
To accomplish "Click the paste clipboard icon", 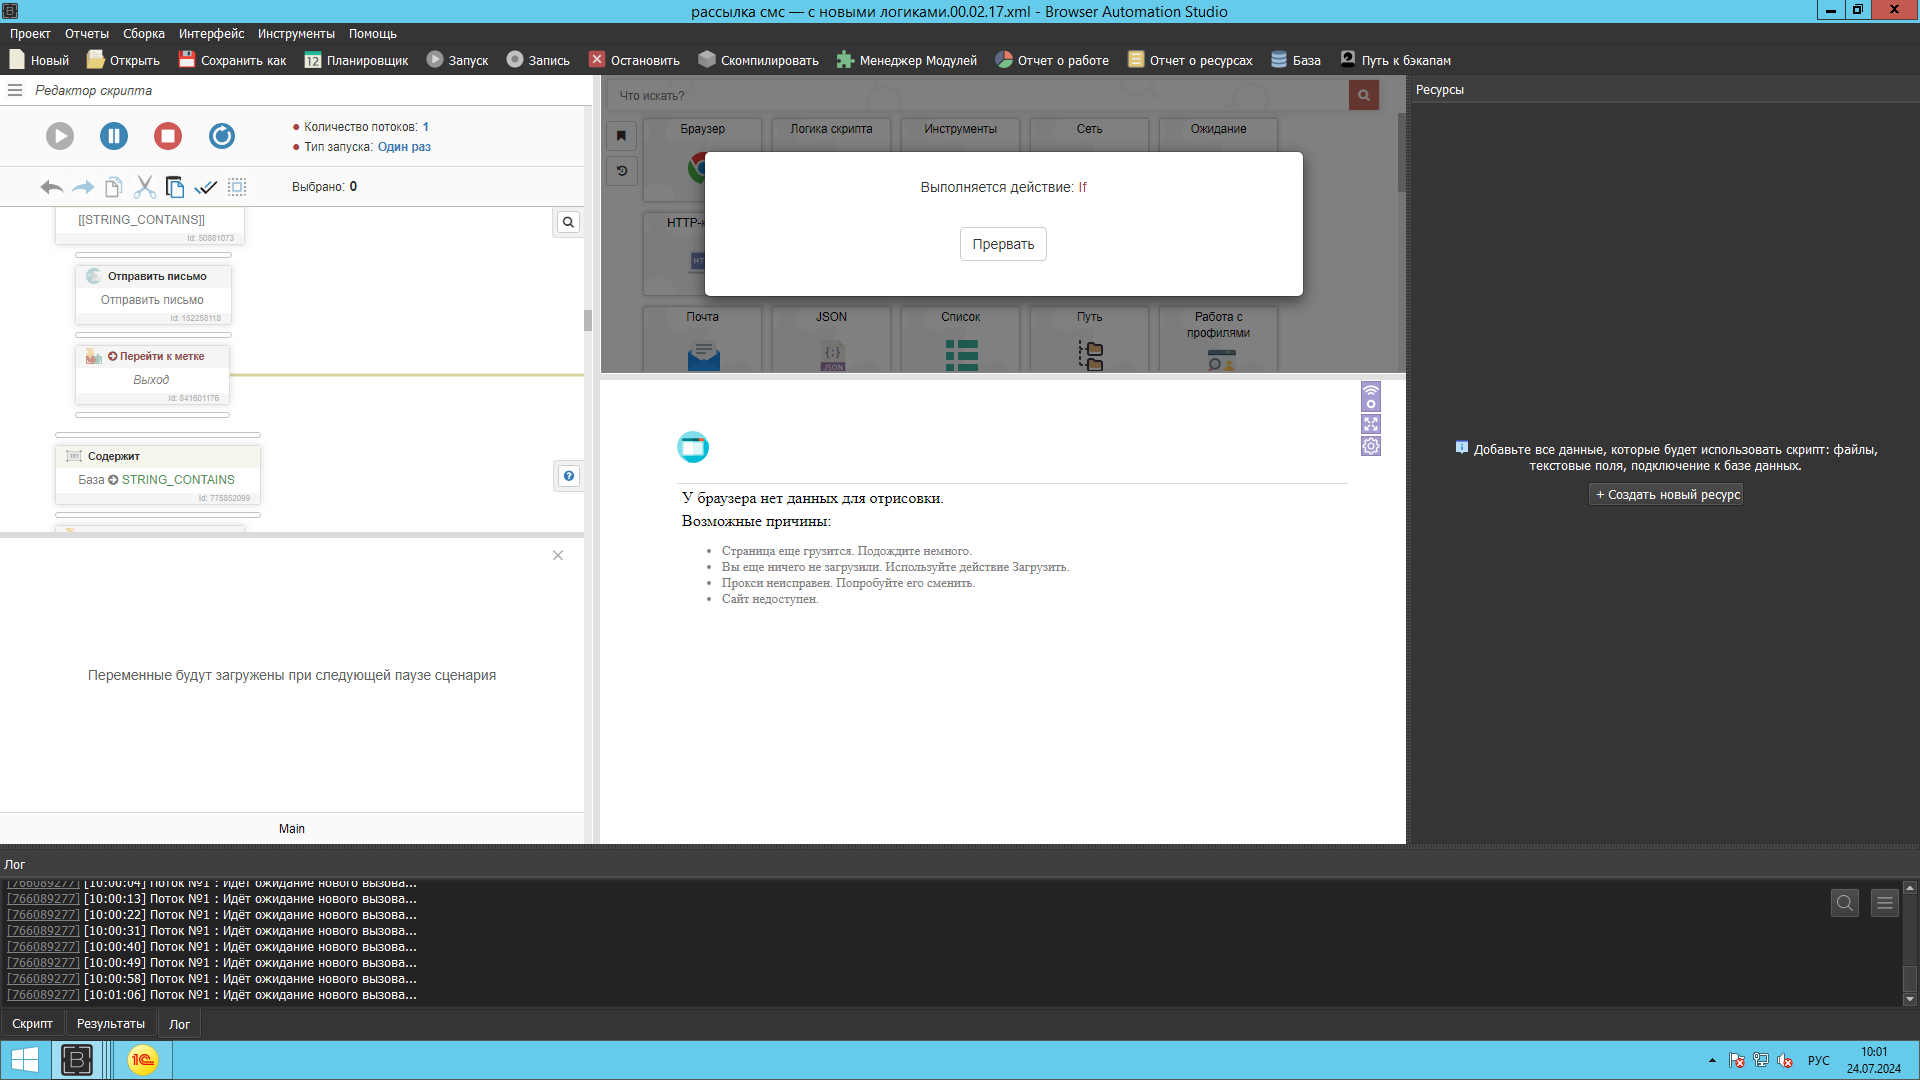I will point(175,187).
